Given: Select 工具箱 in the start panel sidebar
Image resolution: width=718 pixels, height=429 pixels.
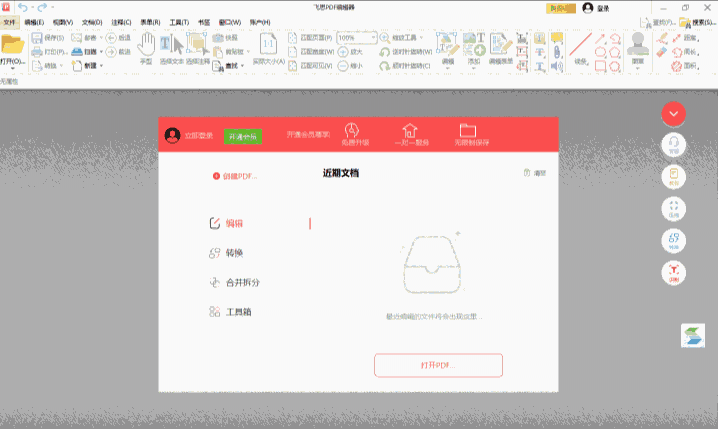Looking at the screenshot, I should pos(230,312).
